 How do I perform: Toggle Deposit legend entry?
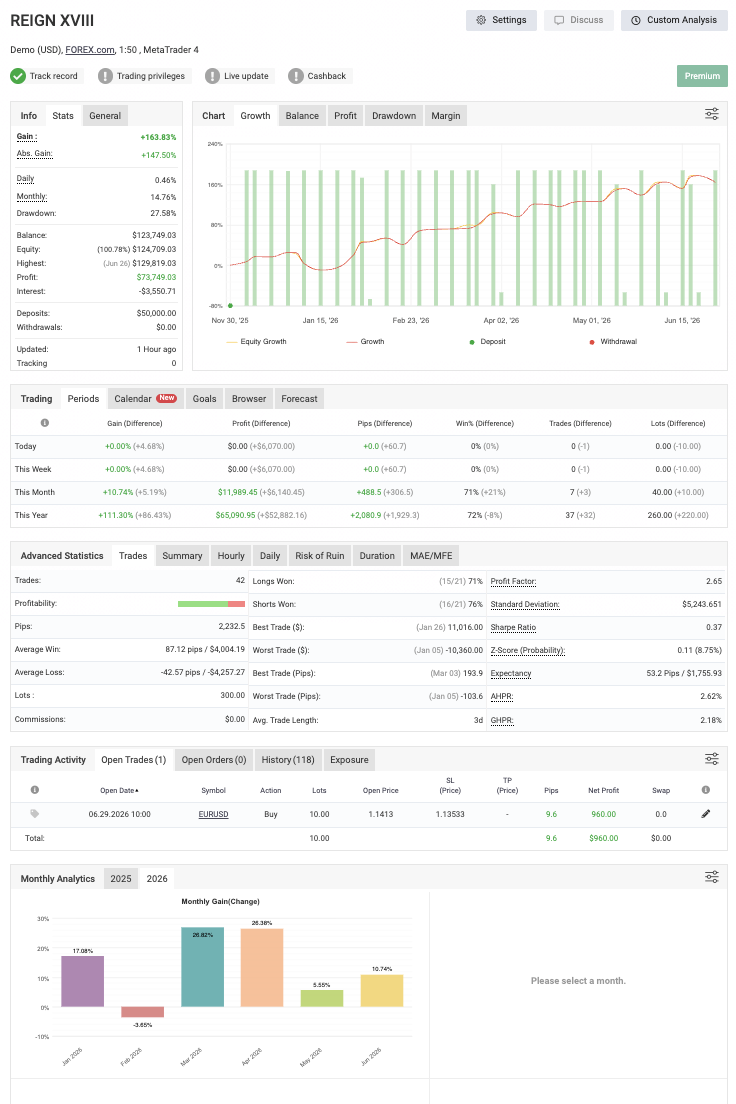point(487,341)
